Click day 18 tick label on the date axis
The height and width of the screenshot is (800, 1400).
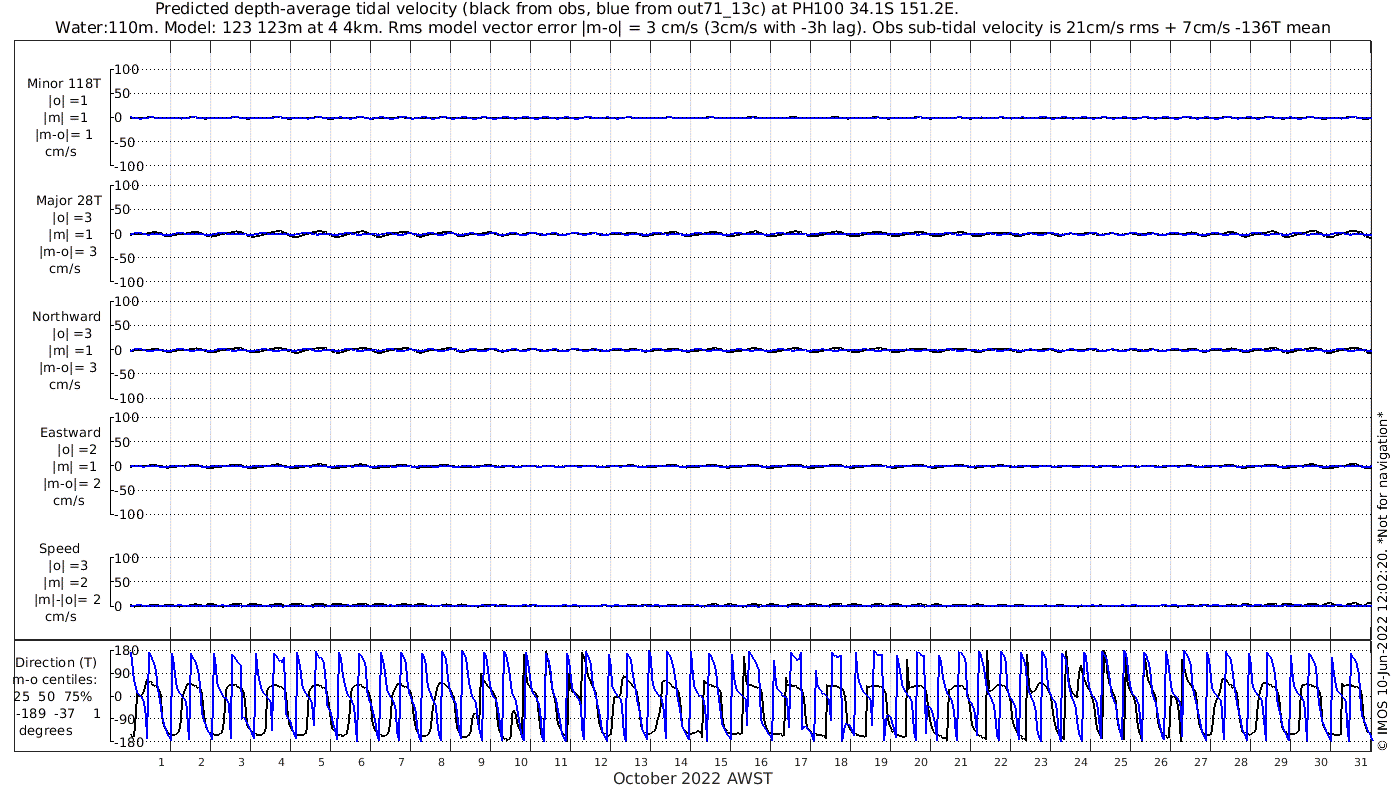coord(841,762)
